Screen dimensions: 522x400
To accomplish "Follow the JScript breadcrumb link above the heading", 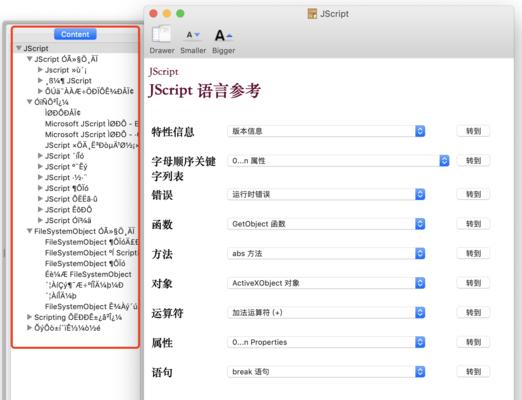I will point(163,72).
